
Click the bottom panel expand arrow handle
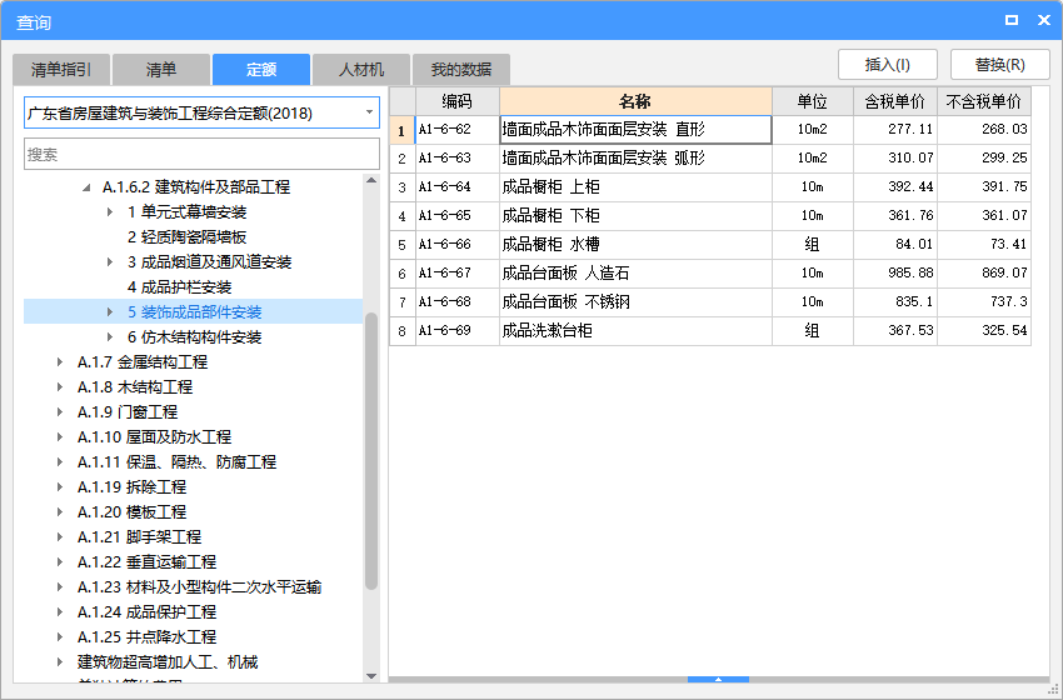click(x=718, y=679)
